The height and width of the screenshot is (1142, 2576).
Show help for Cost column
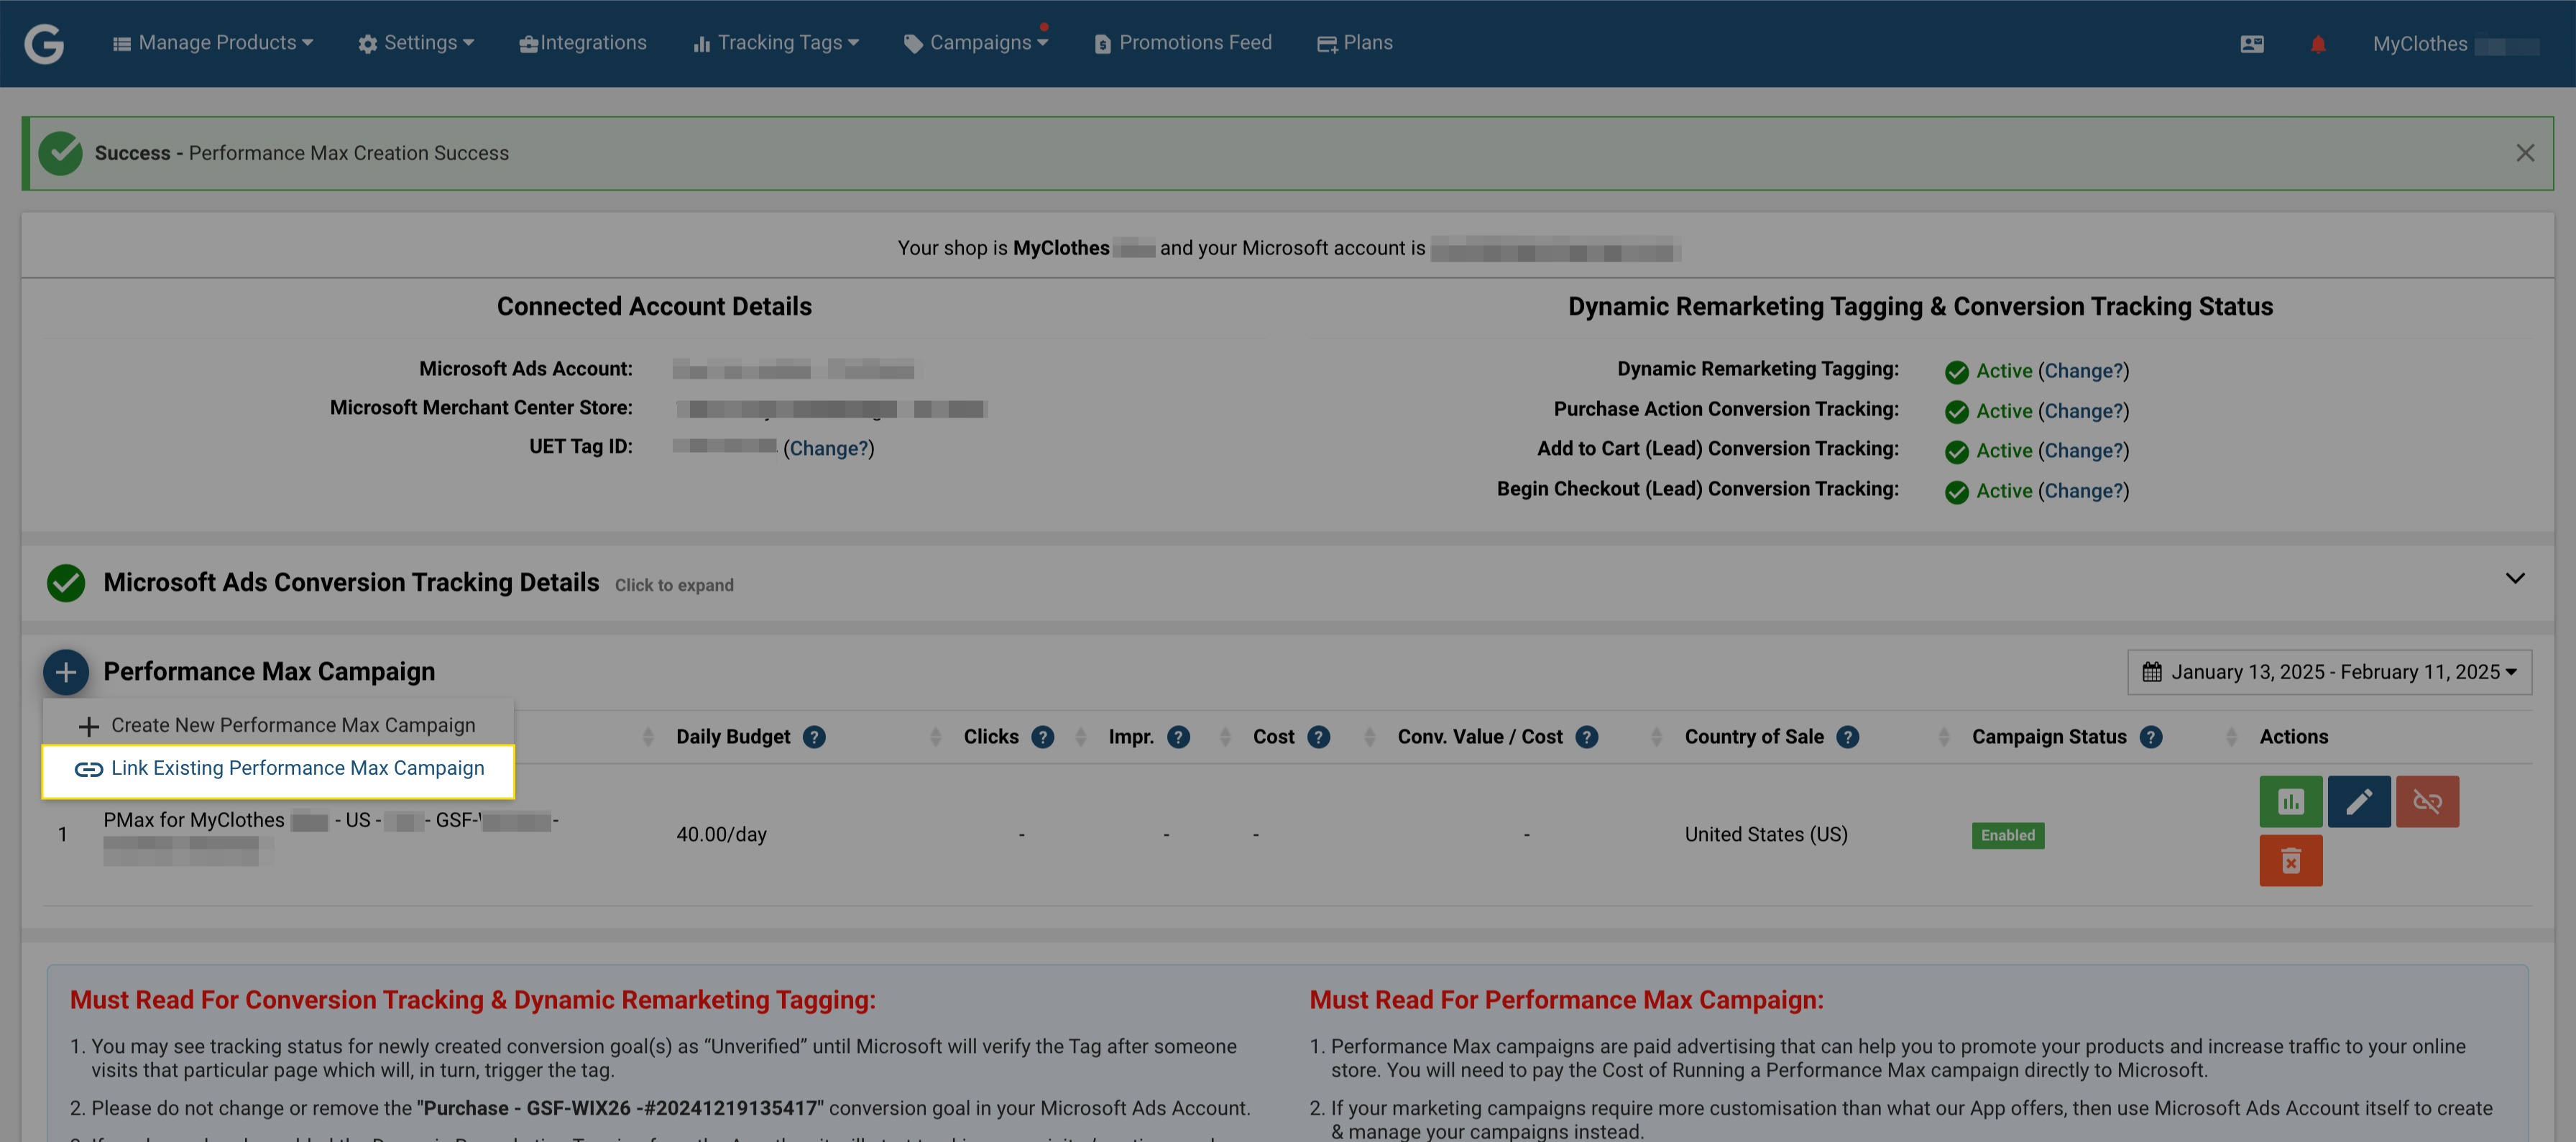pyautogui.click(x=1319, y=737)
